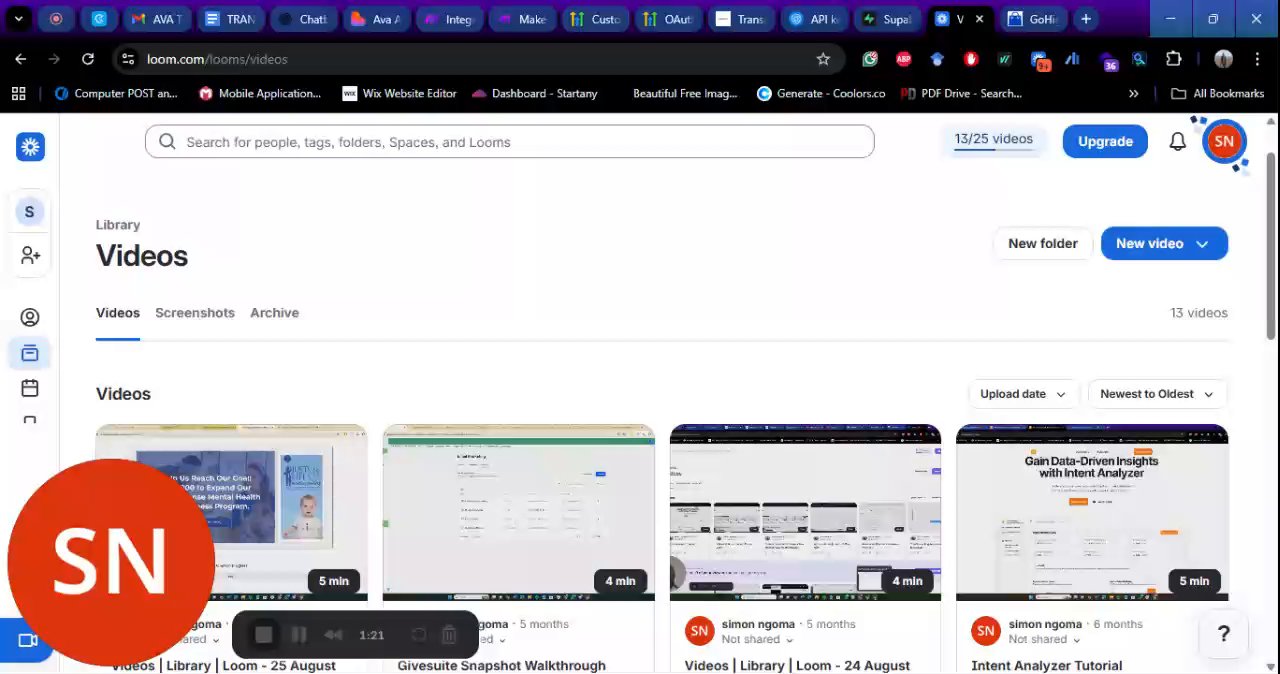Switch to the Screenshots tab
The image size is (1280, 674).
click(x=195, y=313)
